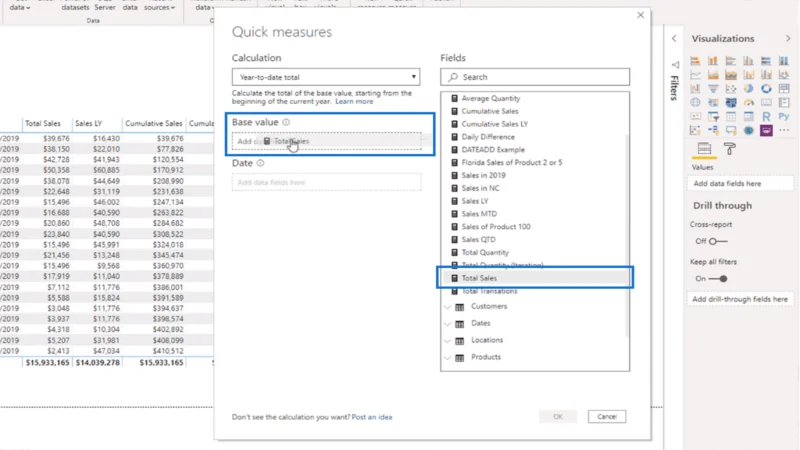Select the Slicer visual
The height and width of the screenshot is (450, 800).
click(713, 116)
